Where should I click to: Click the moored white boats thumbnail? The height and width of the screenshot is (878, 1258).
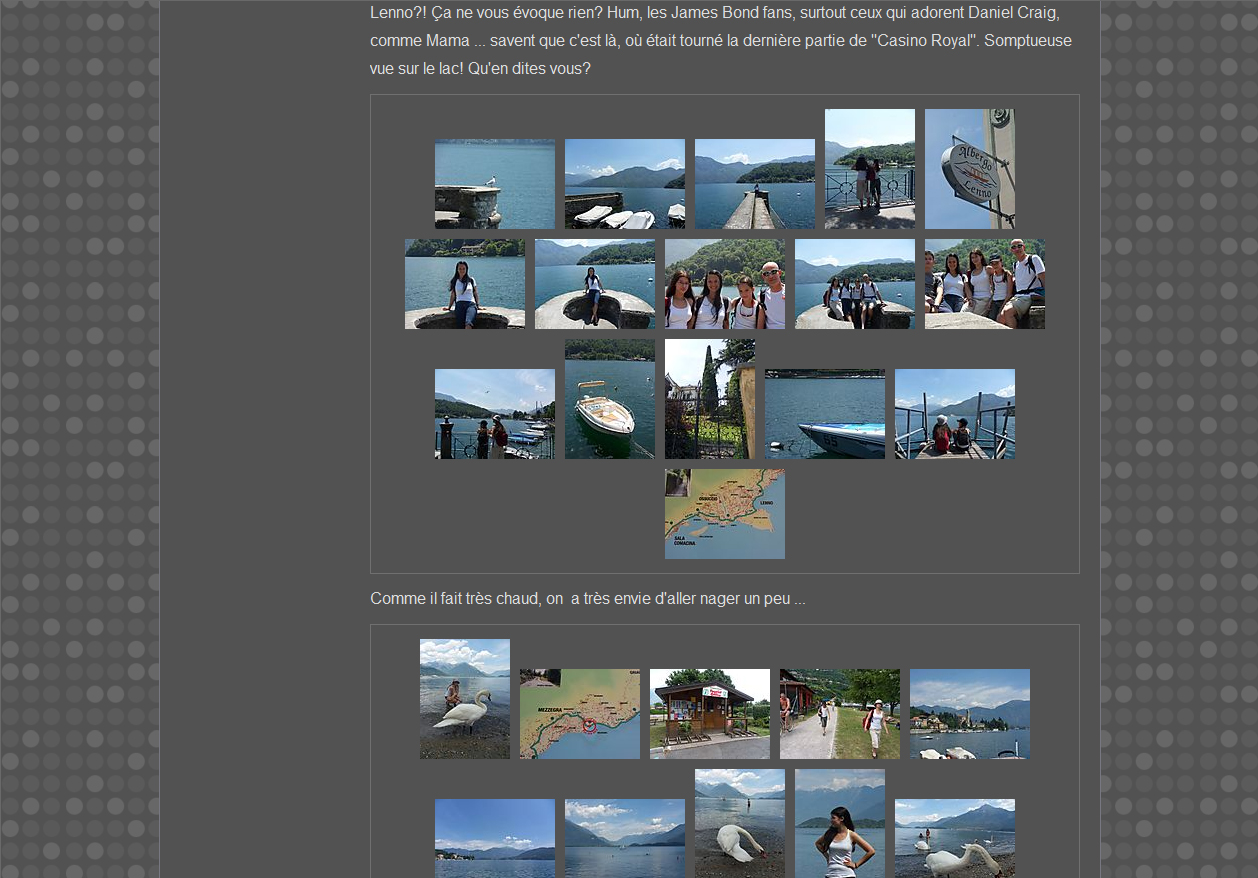(624, 184)
